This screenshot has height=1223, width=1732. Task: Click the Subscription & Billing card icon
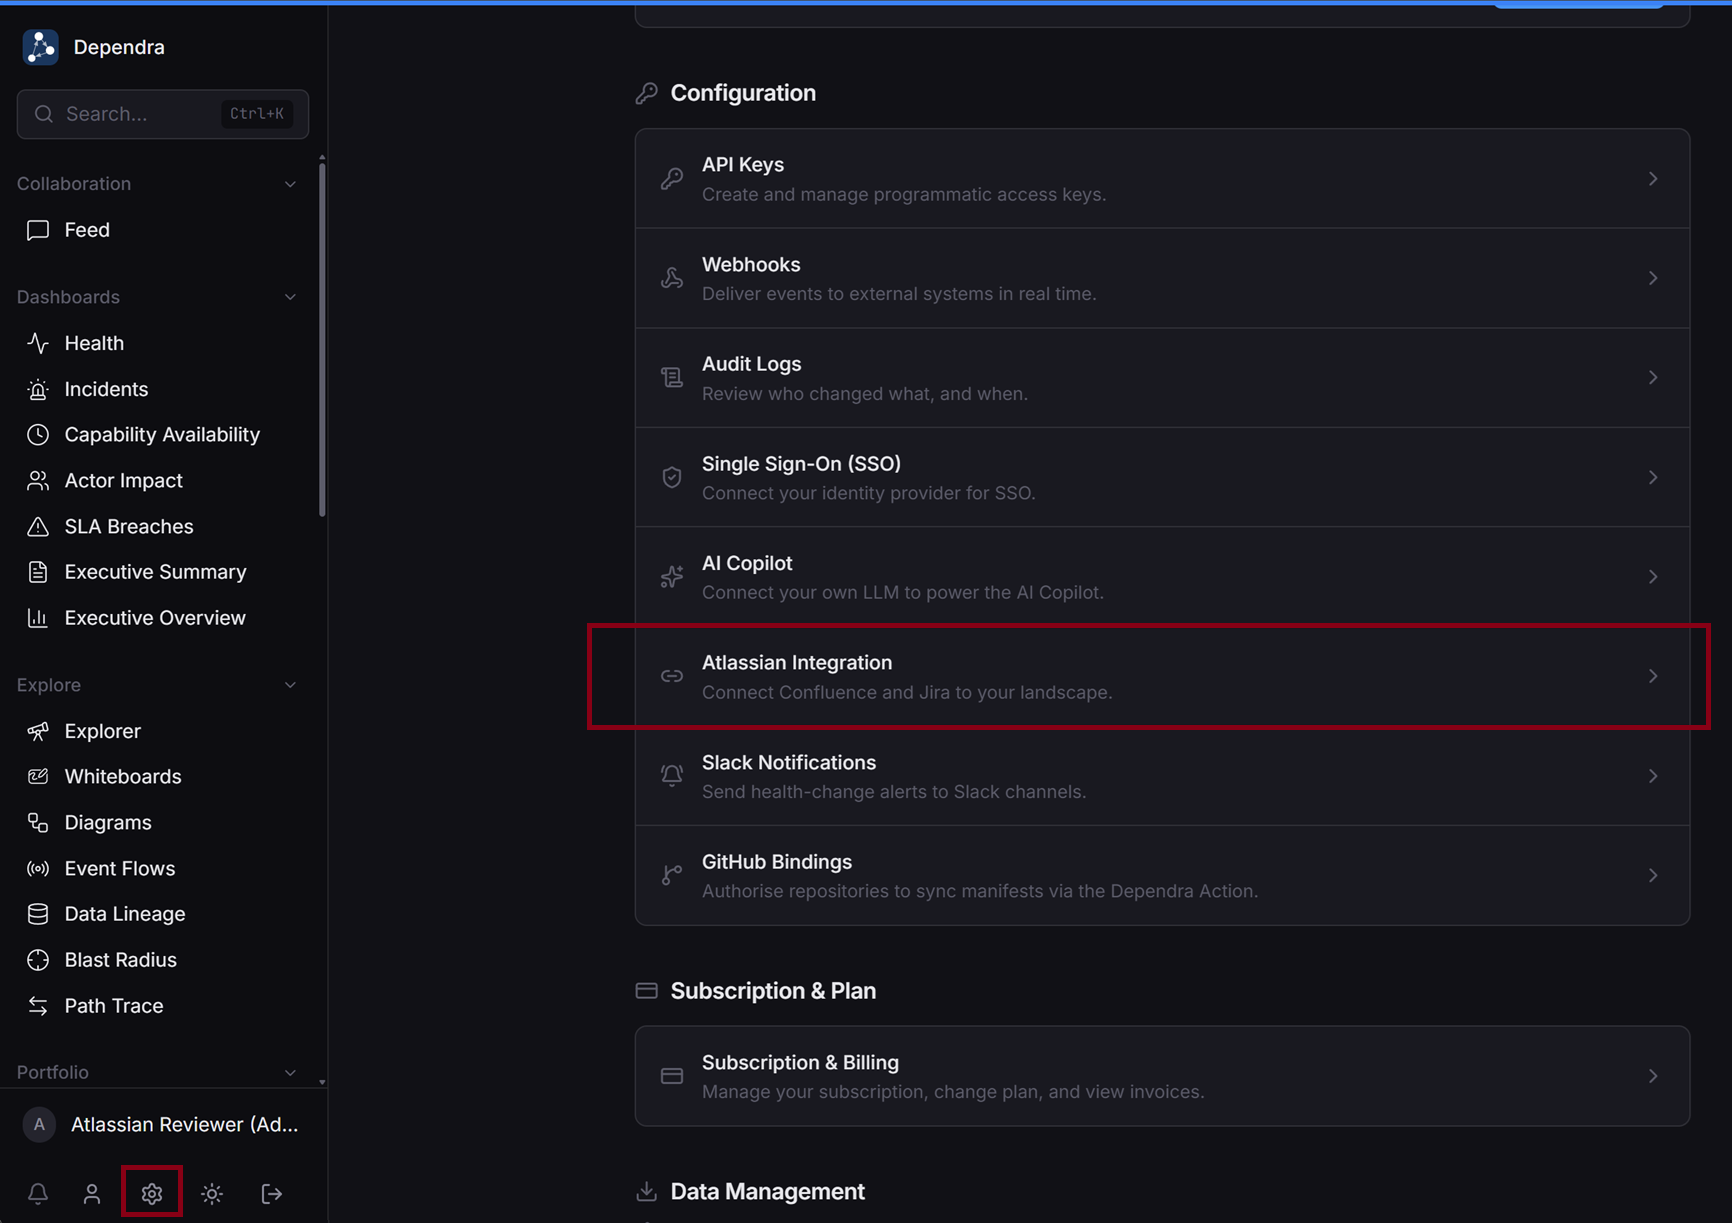672,1076
